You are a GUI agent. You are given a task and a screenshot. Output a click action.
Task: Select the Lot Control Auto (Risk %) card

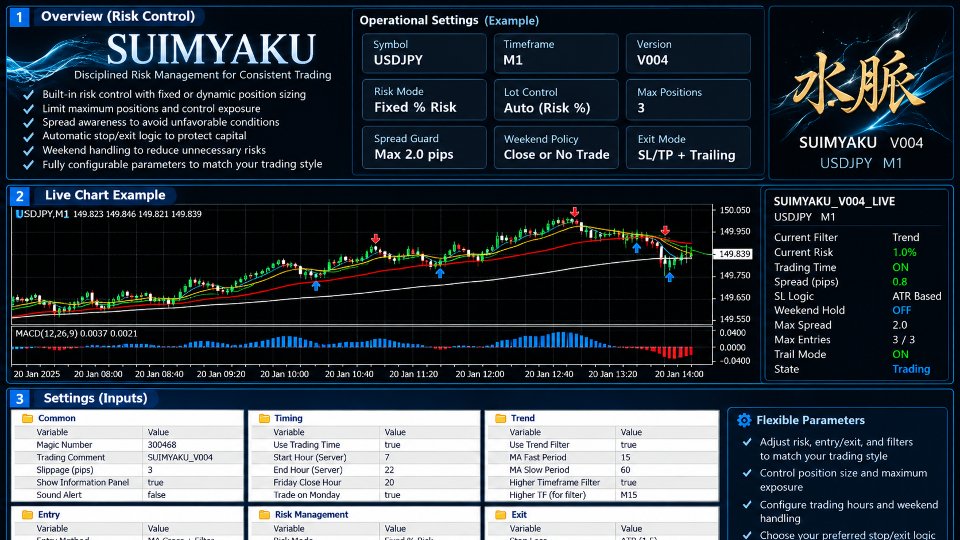pyautogui.click(x=556, y=100)
